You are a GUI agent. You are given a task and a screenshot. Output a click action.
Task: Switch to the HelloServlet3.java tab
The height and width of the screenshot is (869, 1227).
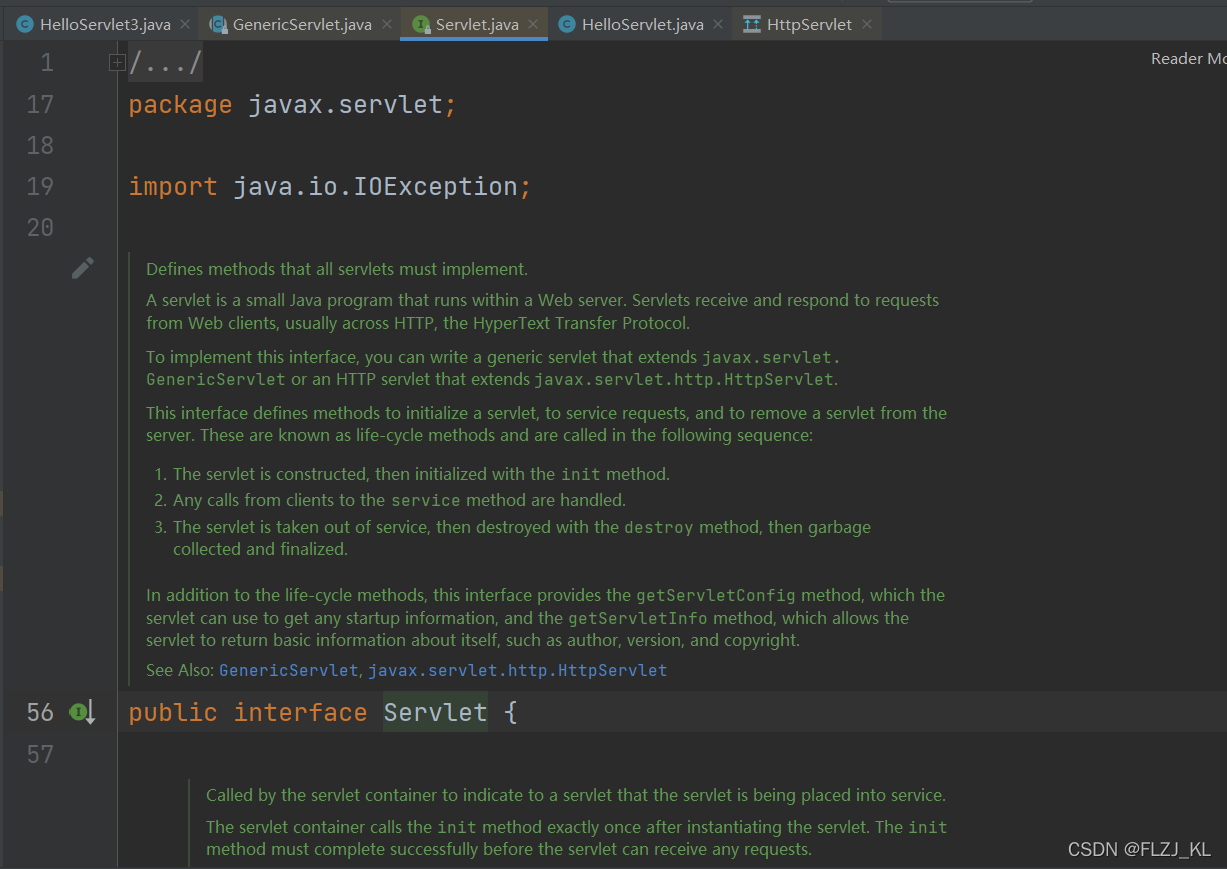[105, 24]
